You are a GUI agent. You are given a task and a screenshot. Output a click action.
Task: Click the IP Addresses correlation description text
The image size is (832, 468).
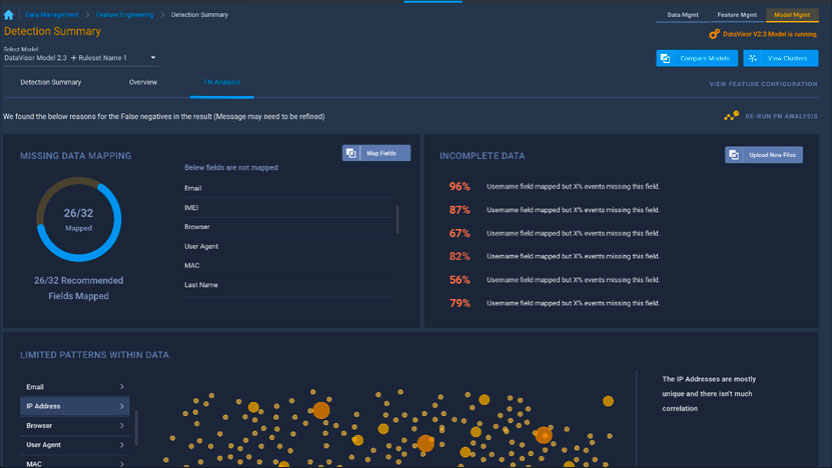709,394
